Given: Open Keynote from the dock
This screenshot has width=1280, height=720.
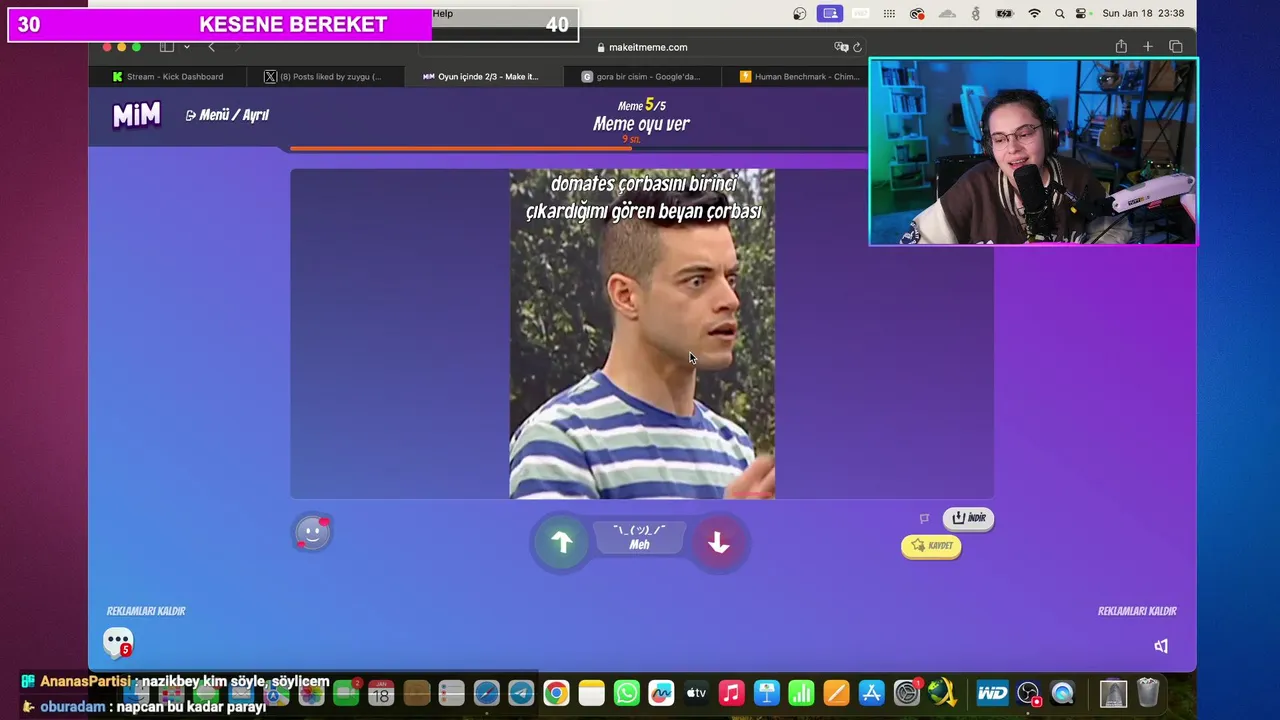Looking at the screenshot, I should pyautogui.click(x=766, y=693).
